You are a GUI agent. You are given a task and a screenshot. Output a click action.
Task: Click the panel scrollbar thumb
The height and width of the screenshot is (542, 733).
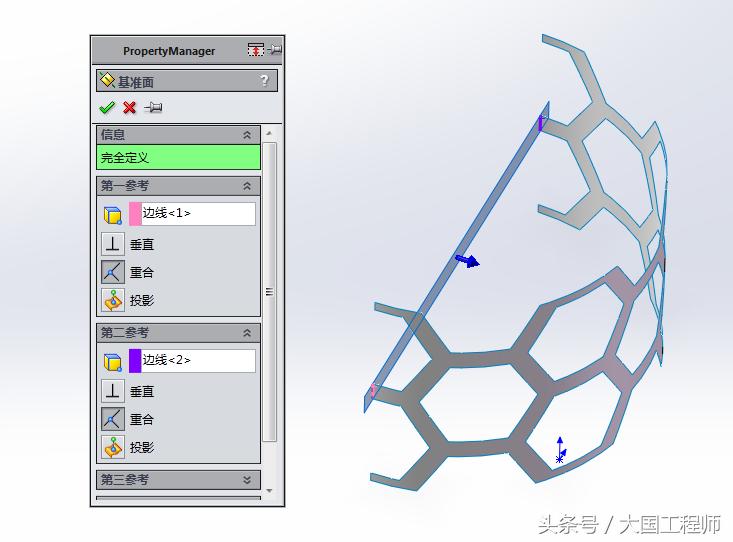point(269,292)
